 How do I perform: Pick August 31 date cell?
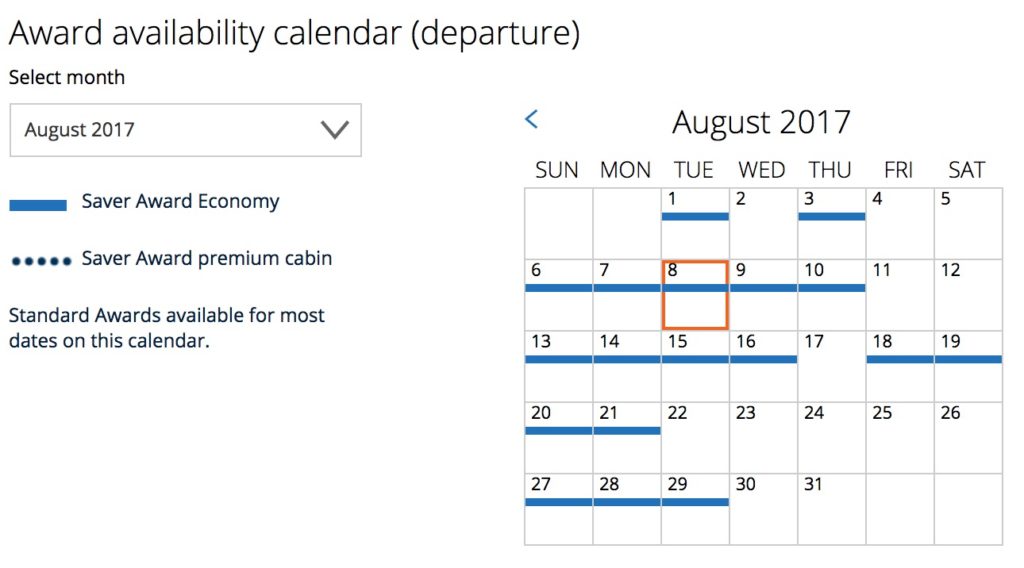831,509
